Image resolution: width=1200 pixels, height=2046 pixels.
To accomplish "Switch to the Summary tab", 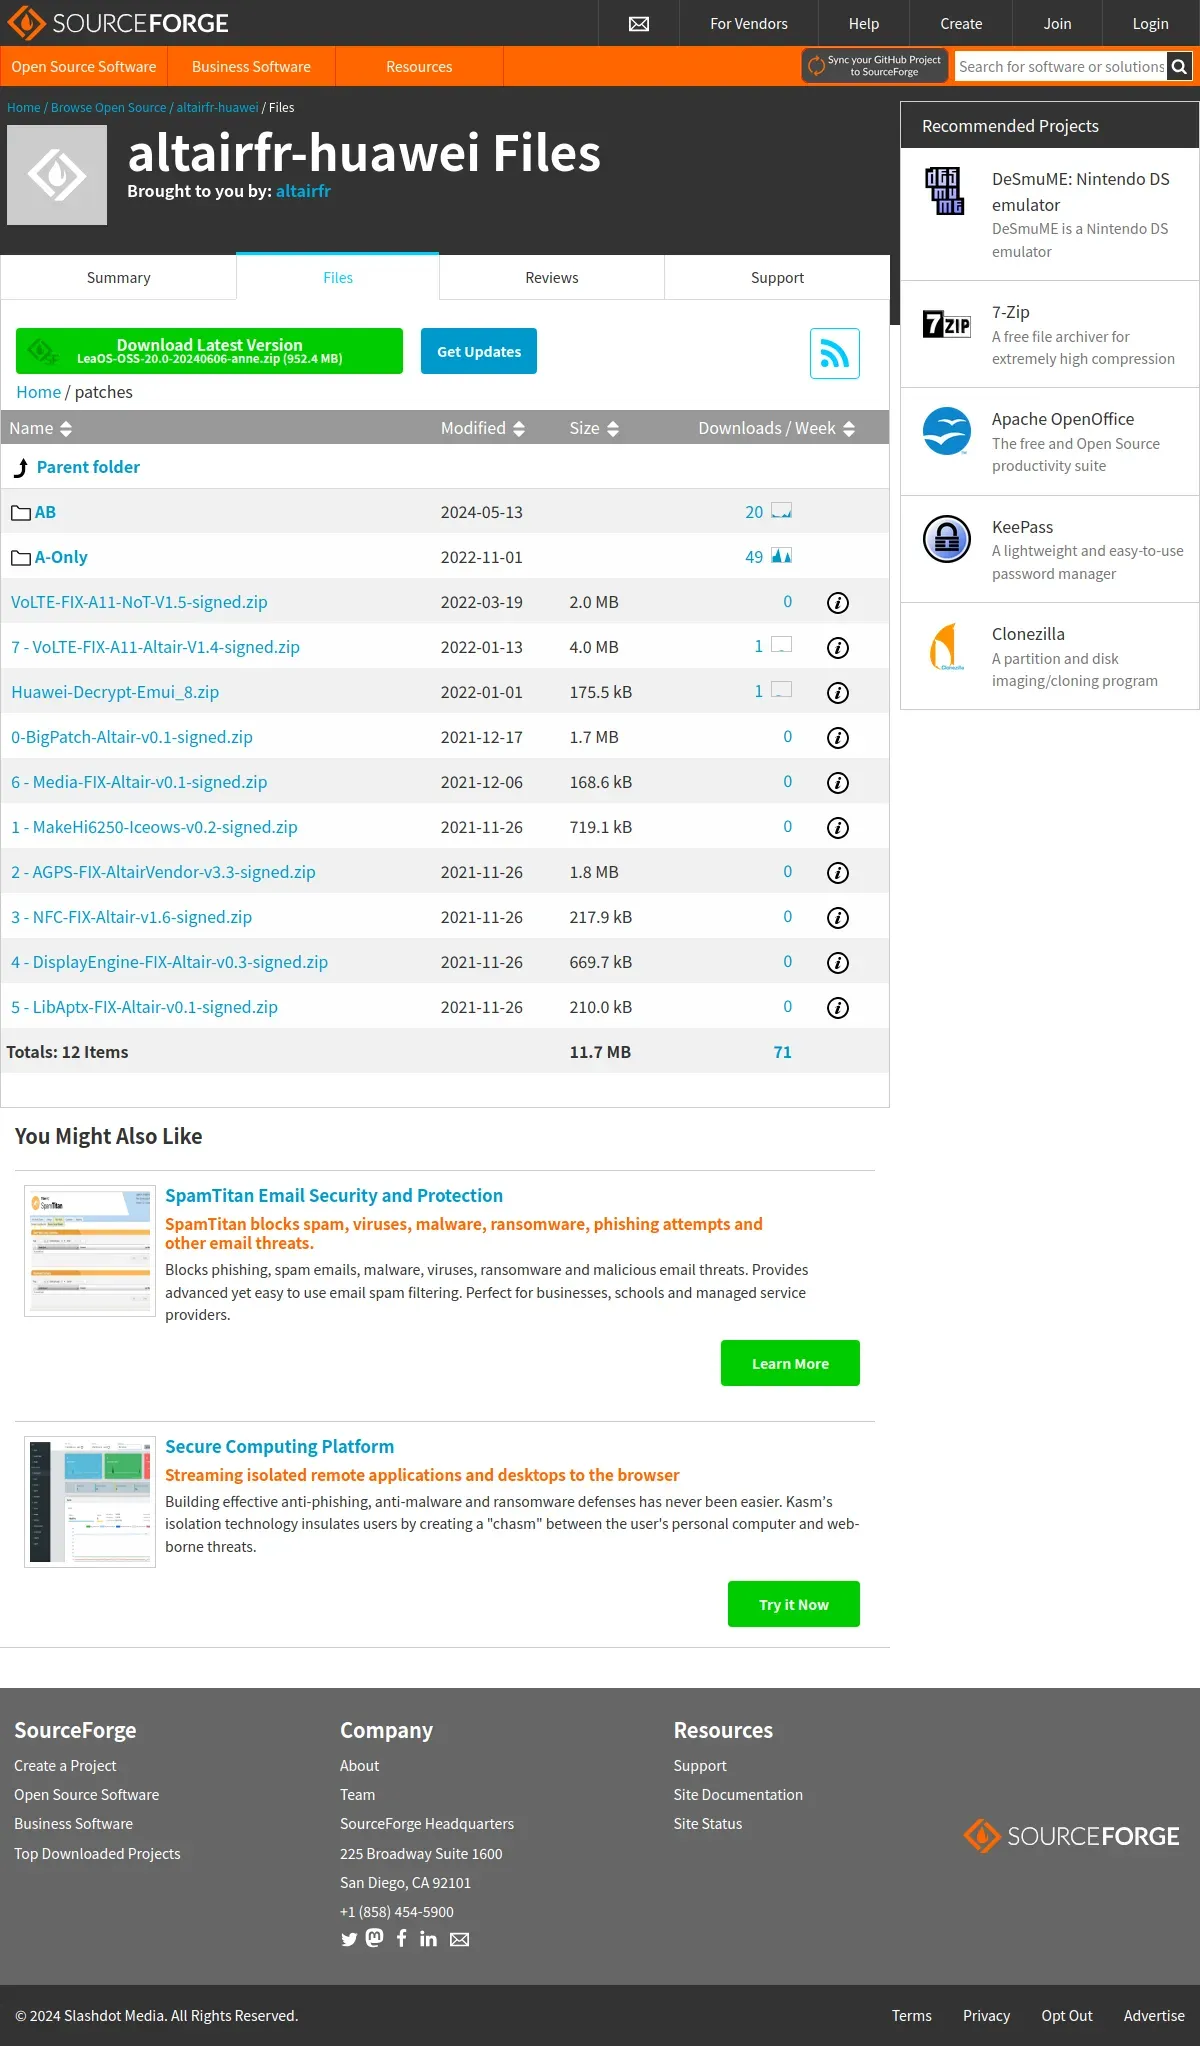I will point(118,277).
